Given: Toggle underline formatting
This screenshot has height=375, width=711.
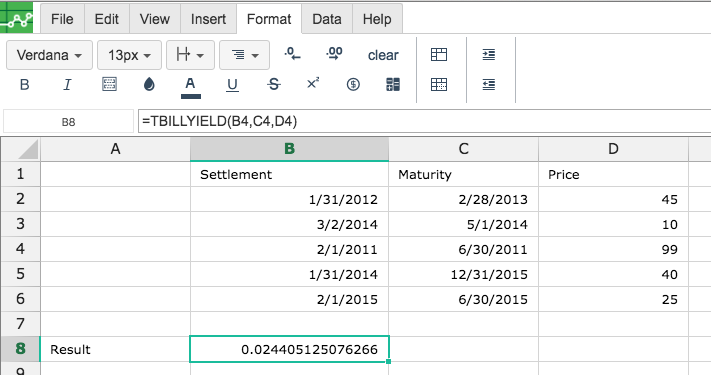Looking at the screenshot, I should tap(232, 85).
